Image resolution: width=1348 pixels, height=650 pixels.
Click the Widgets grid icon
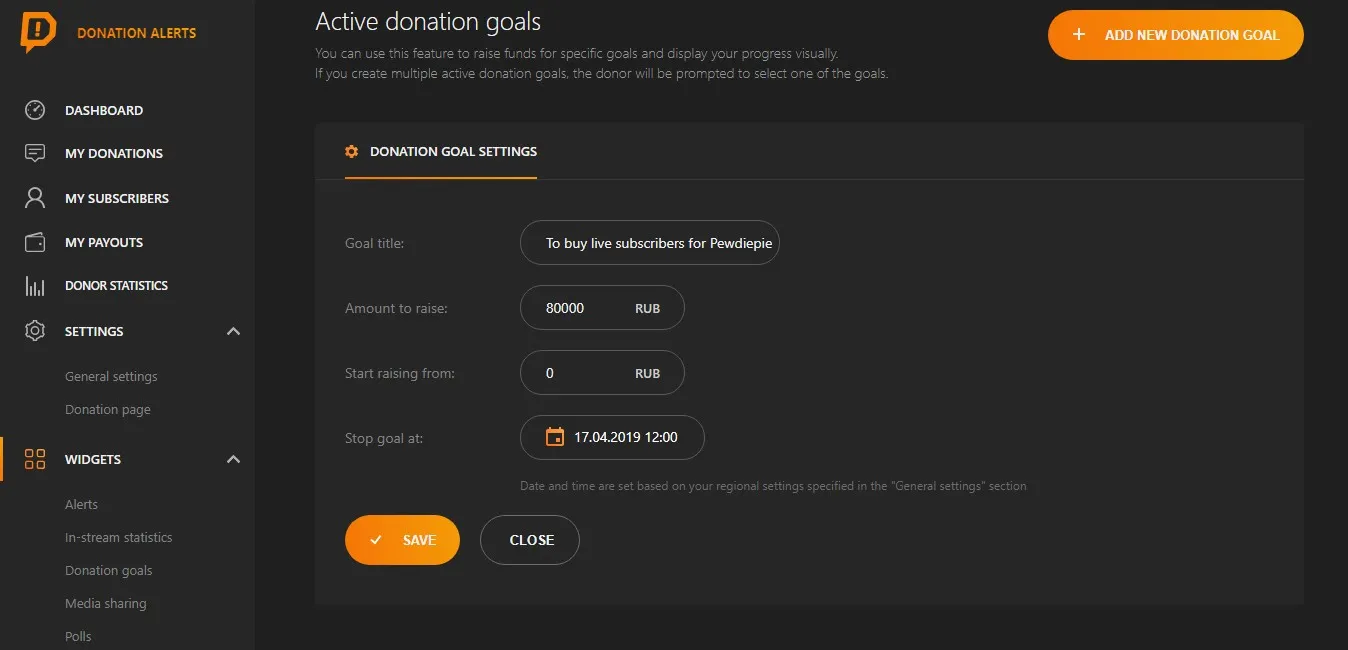coord(35,459)
